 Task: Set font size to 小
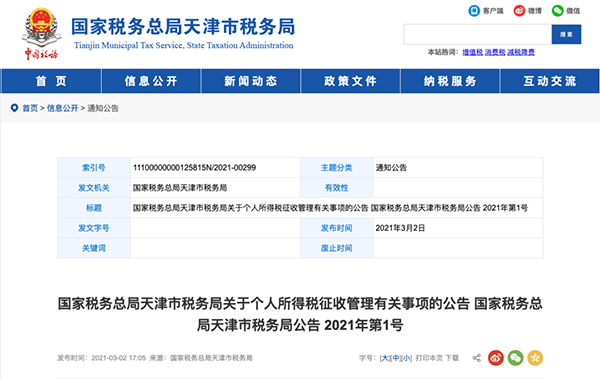(x=406, y=358)
